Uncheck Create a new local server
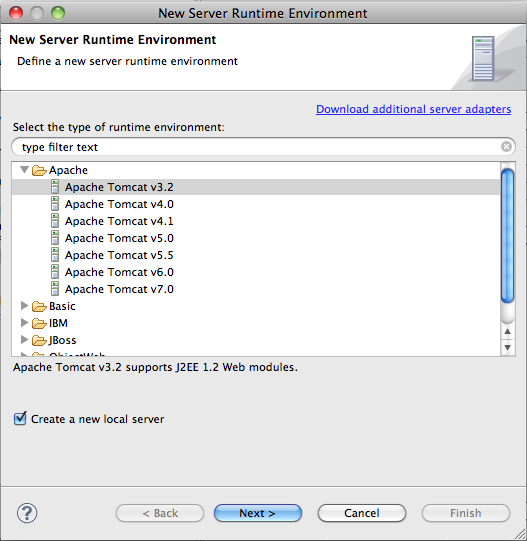This screenshot has height=541, width=527. point(20,419)
